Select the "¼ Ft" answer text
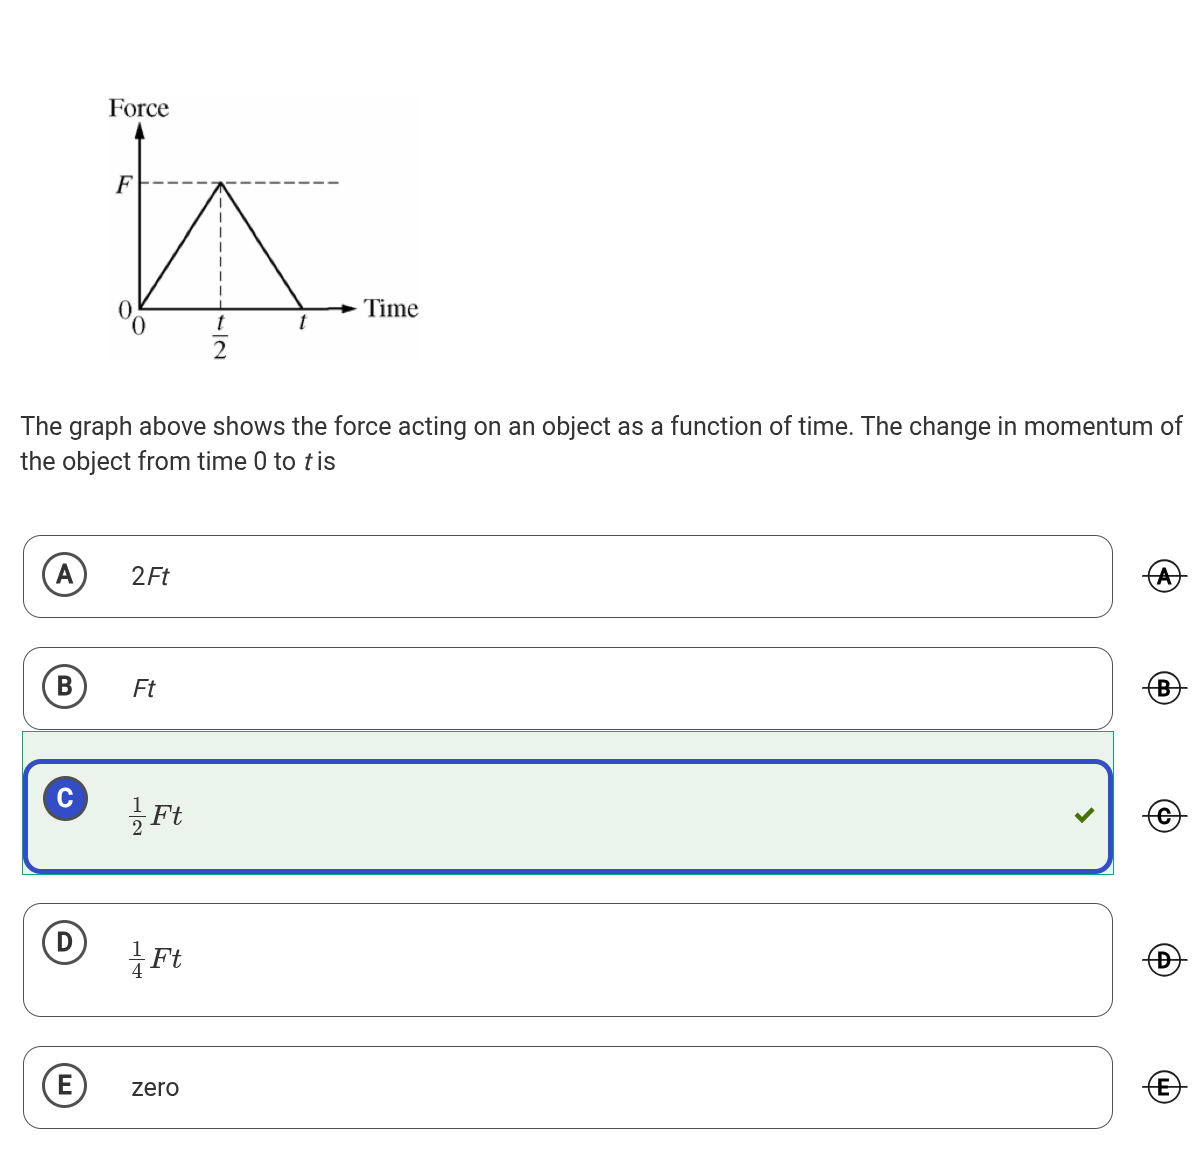 157,959
